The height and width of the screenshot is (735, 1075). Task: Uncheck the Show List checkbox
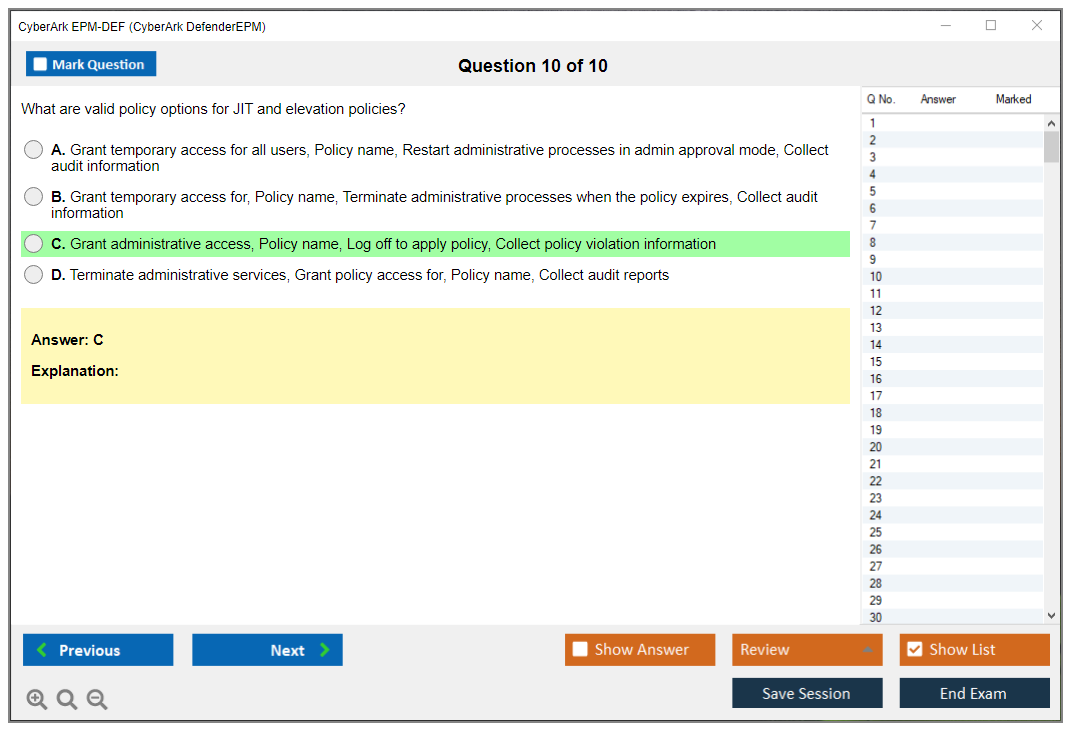(914, 650)
